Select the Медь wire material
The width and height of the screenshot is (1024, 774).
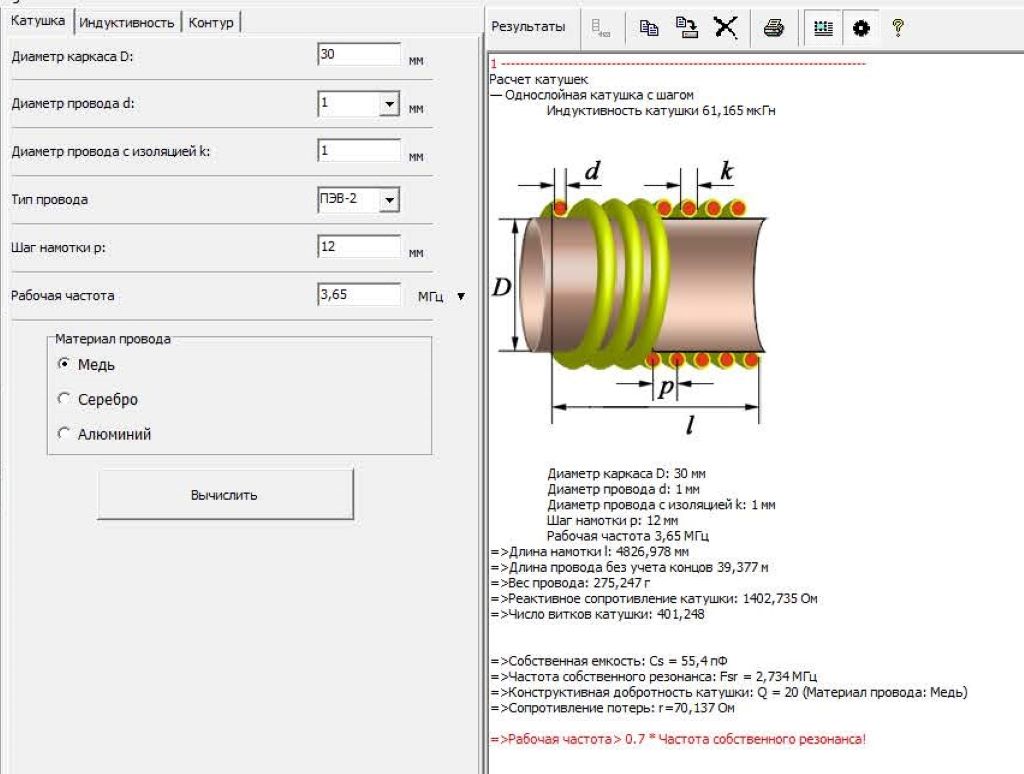point(65,365)
